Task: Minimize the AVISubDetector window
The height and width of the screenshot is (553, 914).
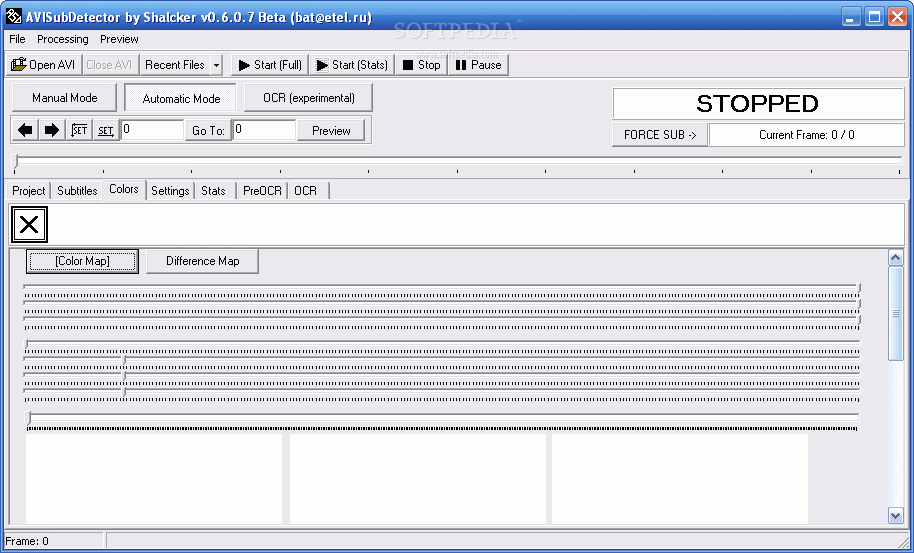Action: point(851,17)
